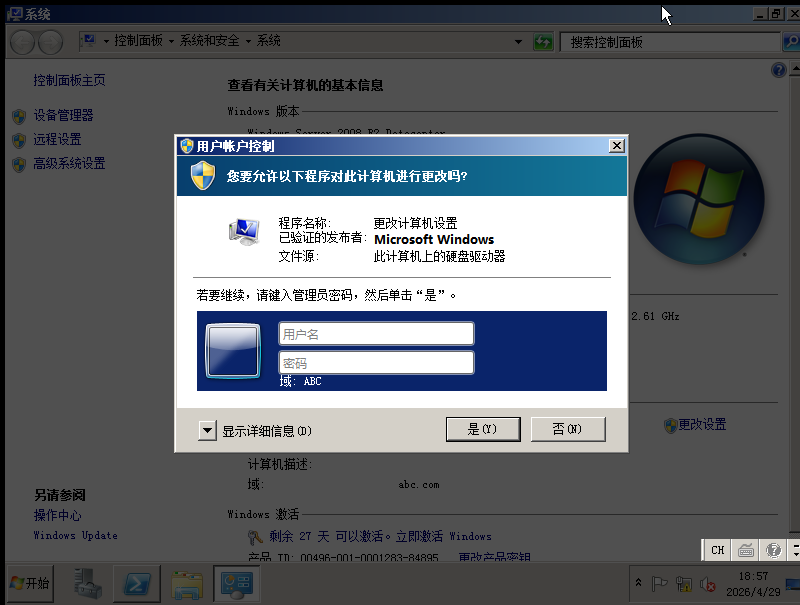Click language bar help icon
This screenshot has width=800, height=605.
(773, 550)
